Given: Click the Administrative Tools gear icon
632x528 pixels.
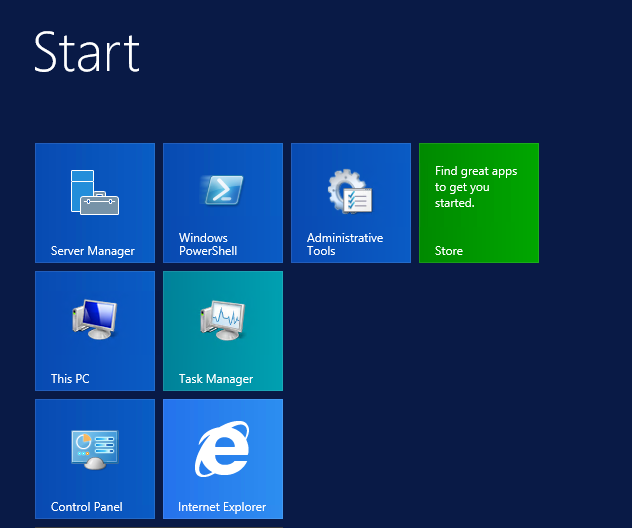Looking at the screenshot, I should coord(350,191).
